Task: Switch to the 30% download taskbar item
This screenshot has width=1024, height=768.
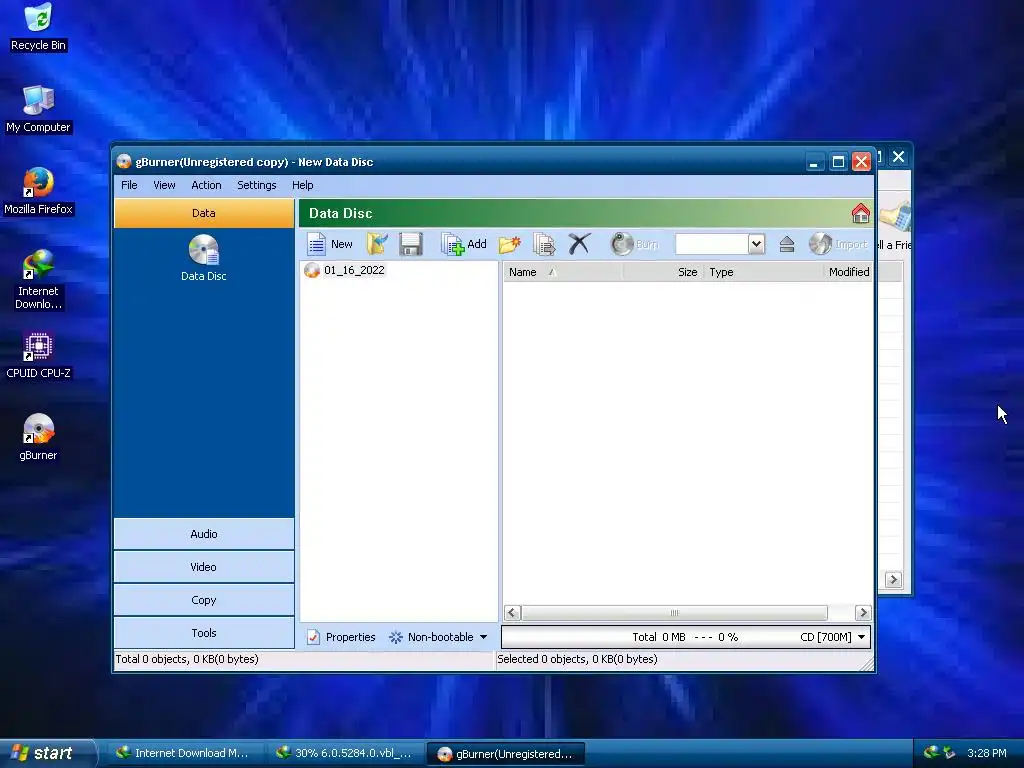Action: (345, 753)
